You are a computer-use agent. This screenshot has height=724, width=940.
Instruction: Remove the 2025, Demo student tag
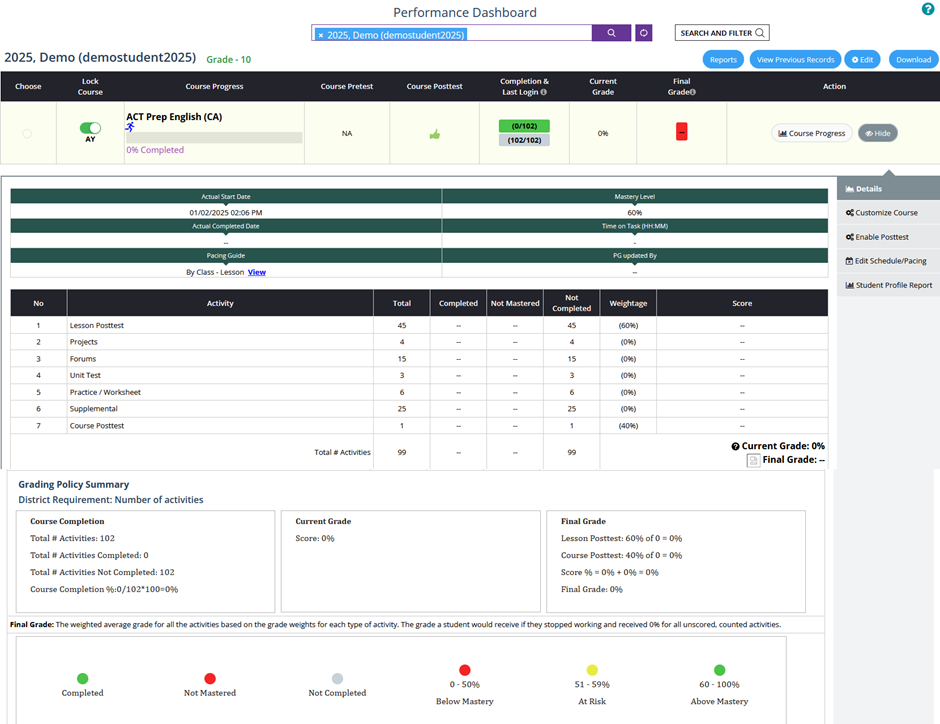click(321, 34)
